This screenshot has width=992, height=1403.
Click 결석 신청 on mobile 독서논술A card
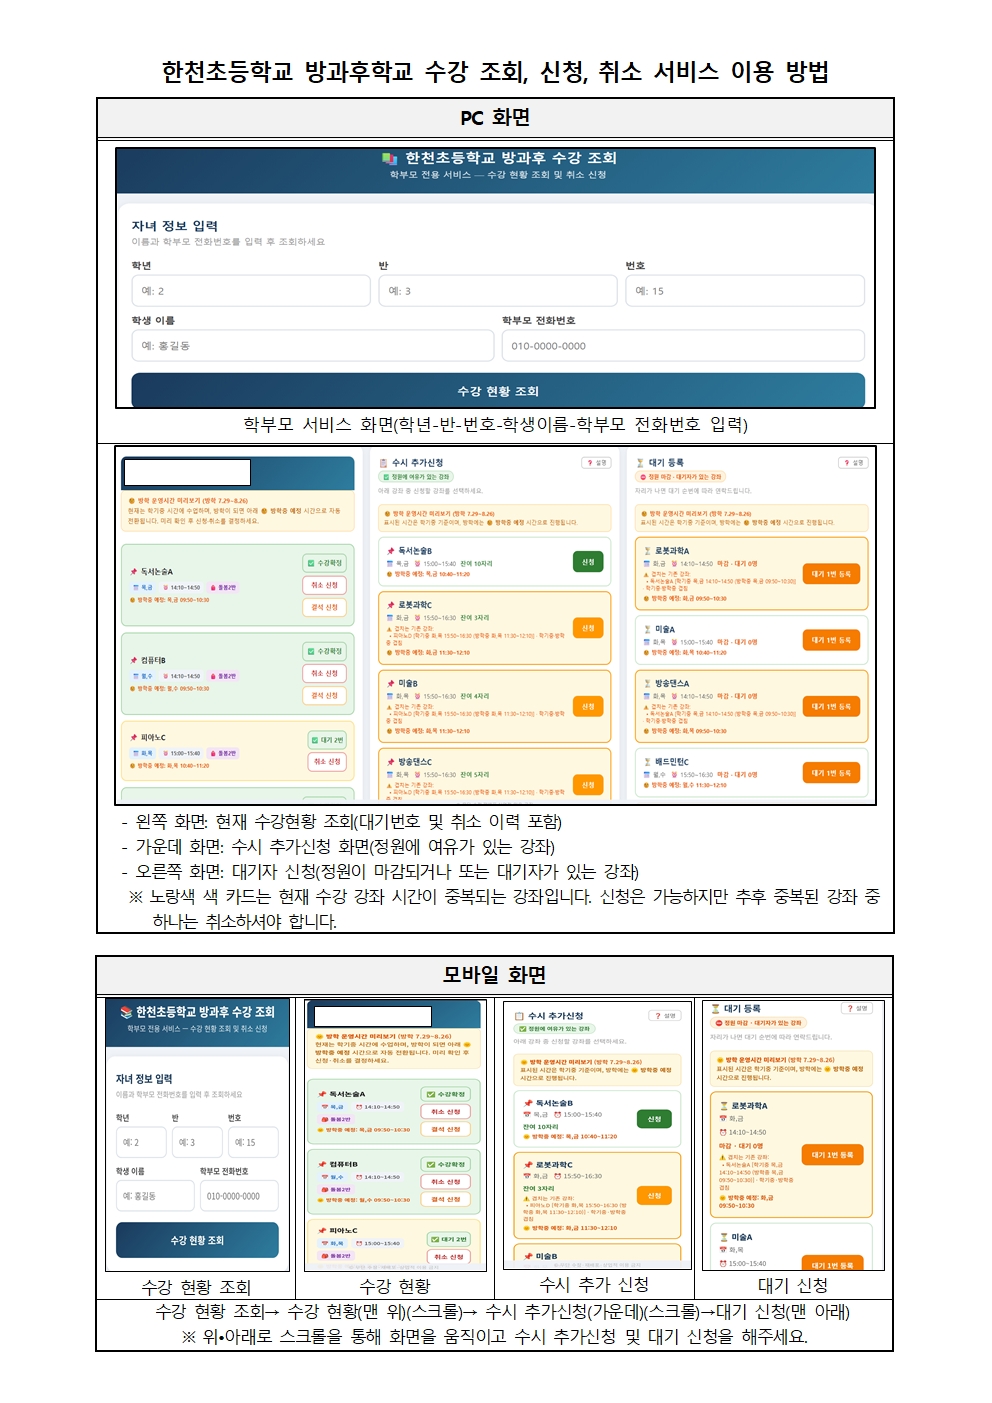[446, 1129]
